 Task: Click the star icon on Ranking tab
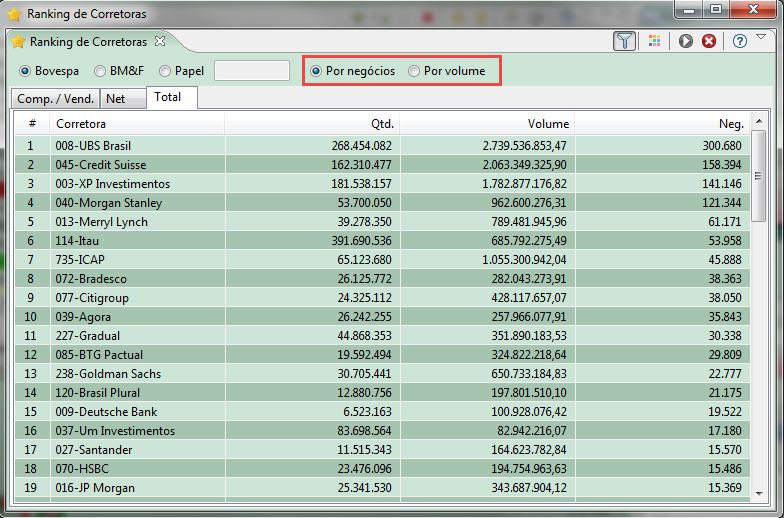coord(18,42)
